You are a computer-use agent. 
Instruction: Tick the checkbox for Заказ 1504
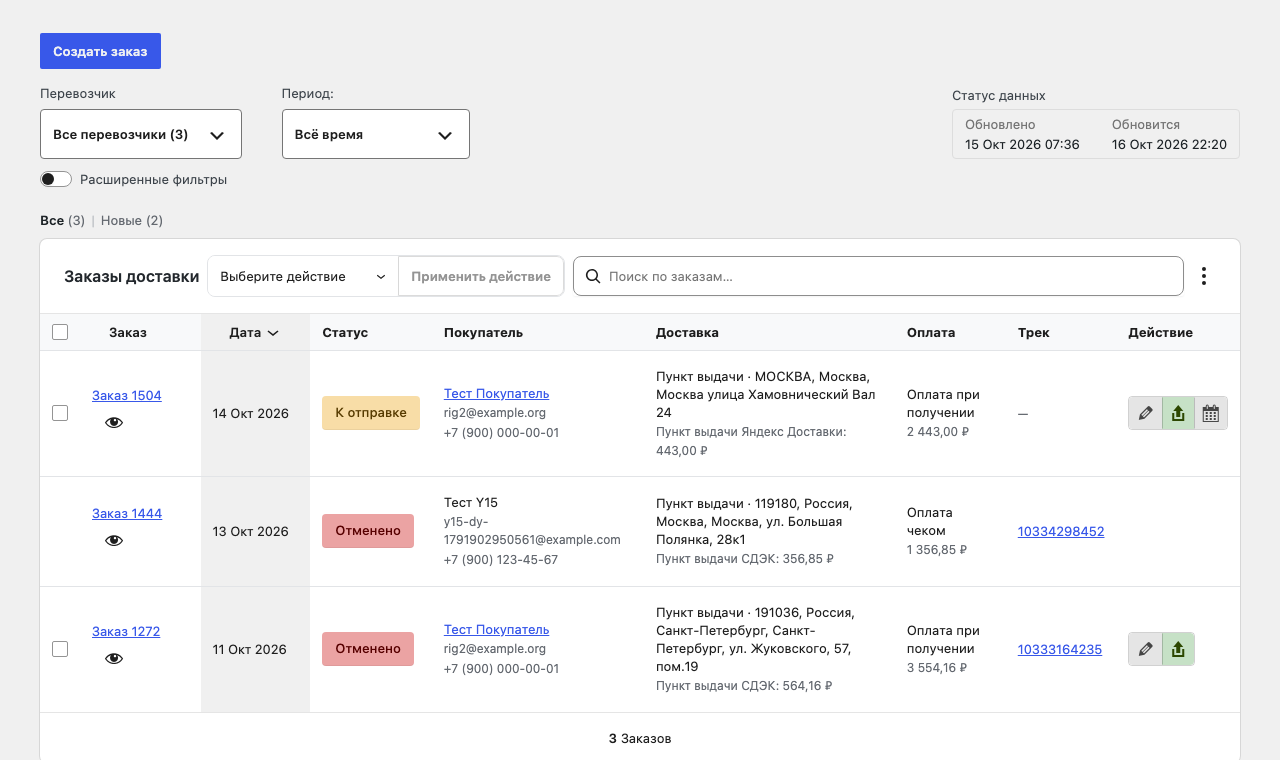tap(60, 413)
